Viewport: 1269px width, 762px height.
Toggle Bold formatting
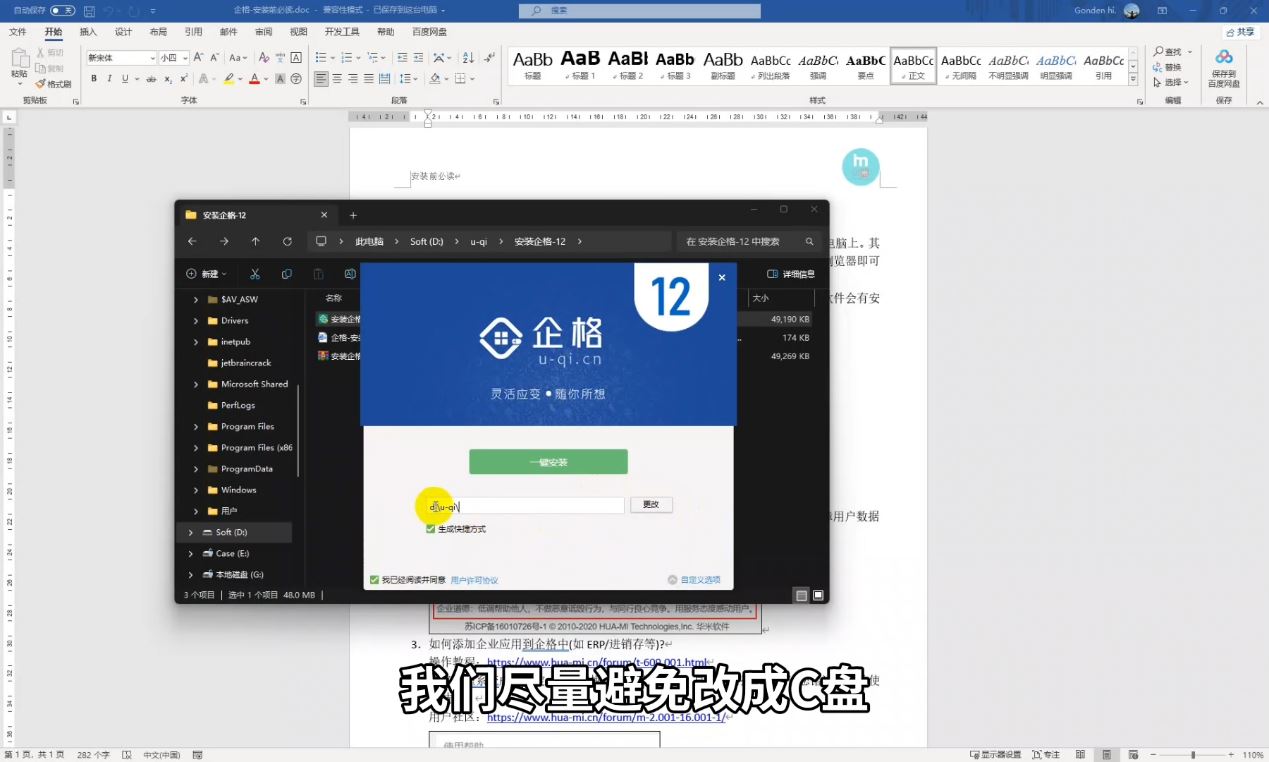point(94,78)
